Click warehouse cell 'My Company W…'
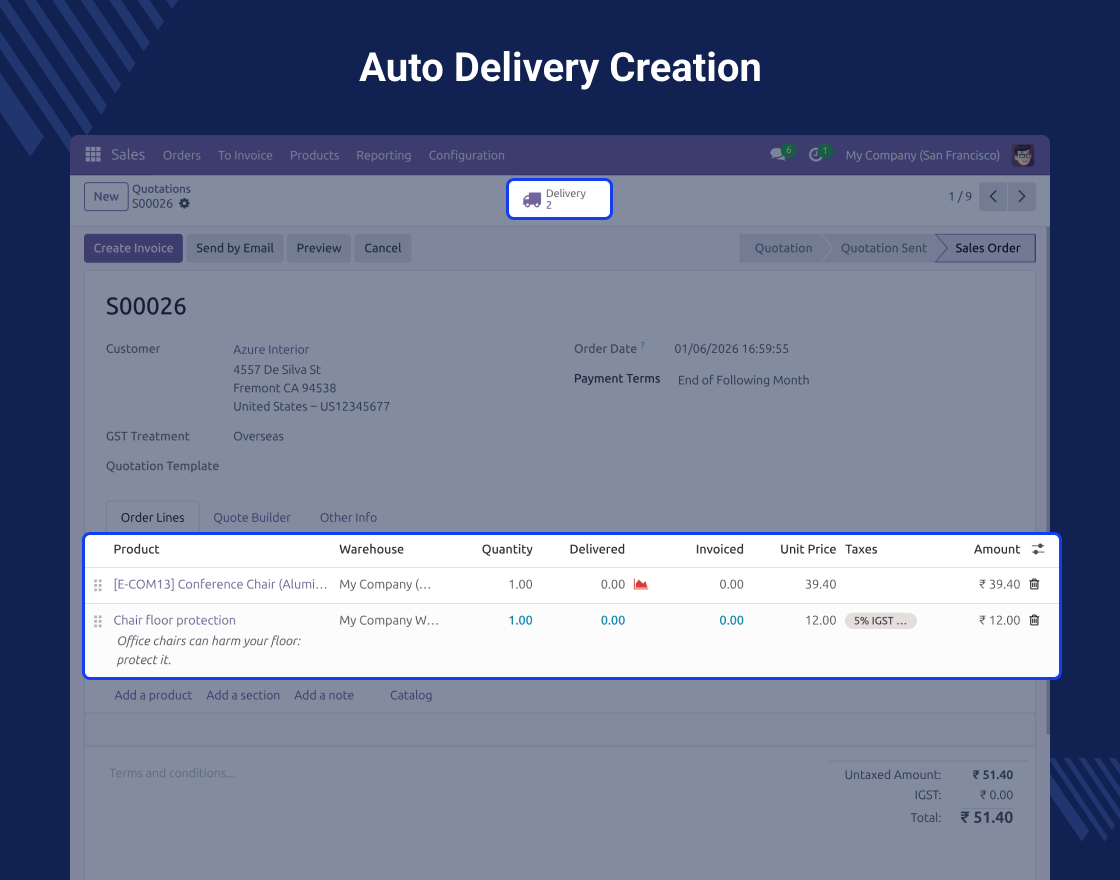The width and height of the screenshot is (1120, 880). (x=389, y=620)
